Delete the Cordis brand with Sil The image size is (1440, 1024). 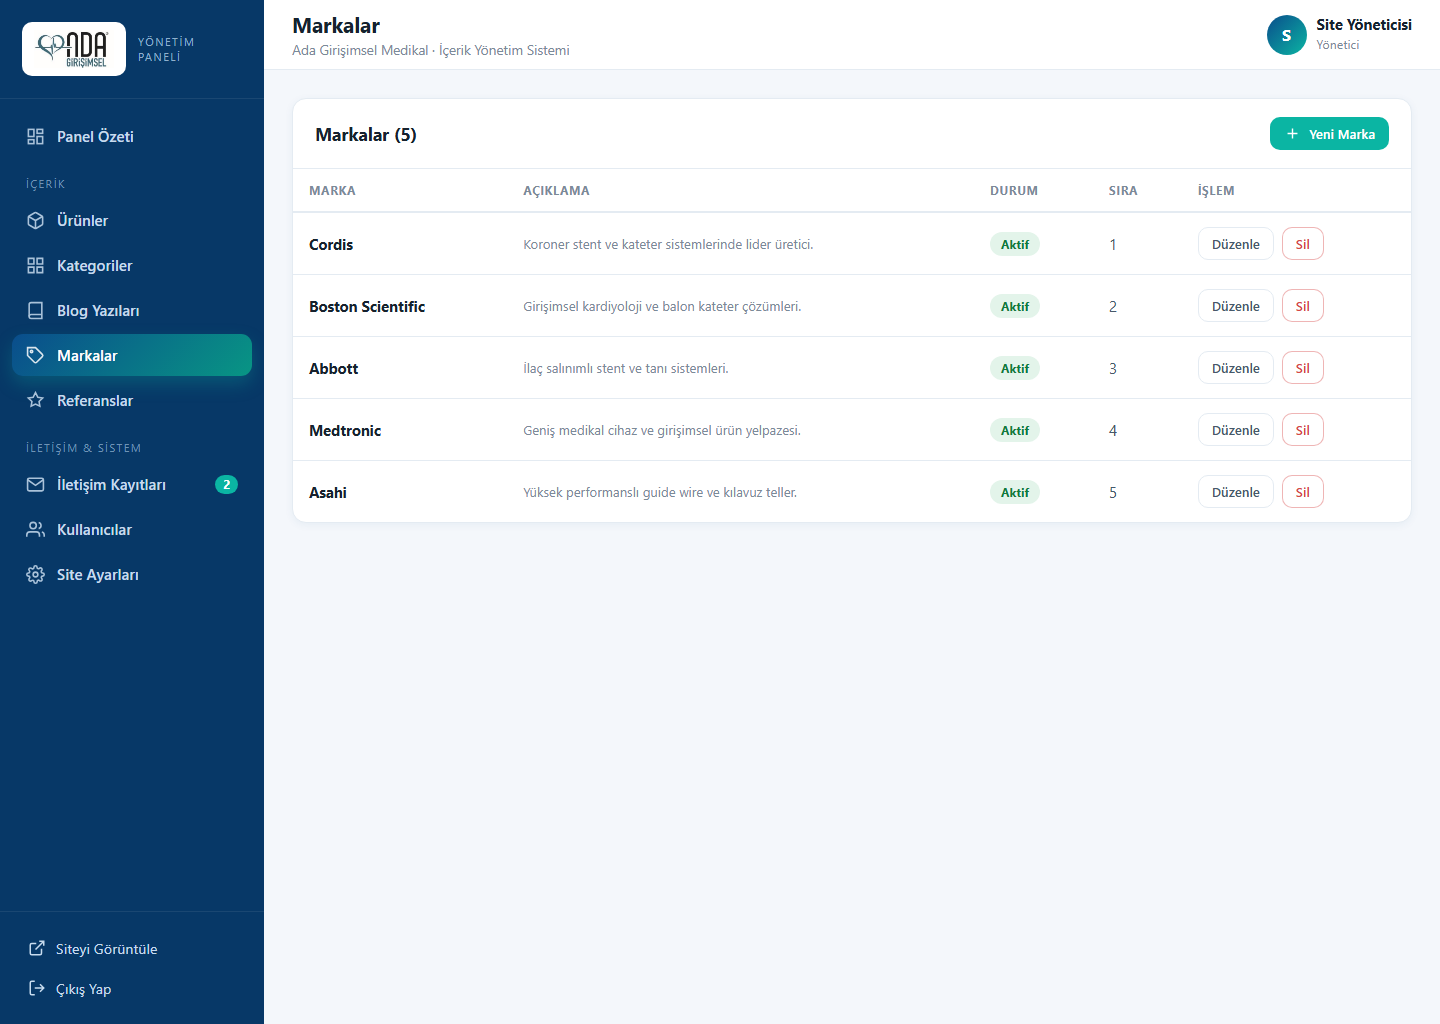tap(1303, 244)
